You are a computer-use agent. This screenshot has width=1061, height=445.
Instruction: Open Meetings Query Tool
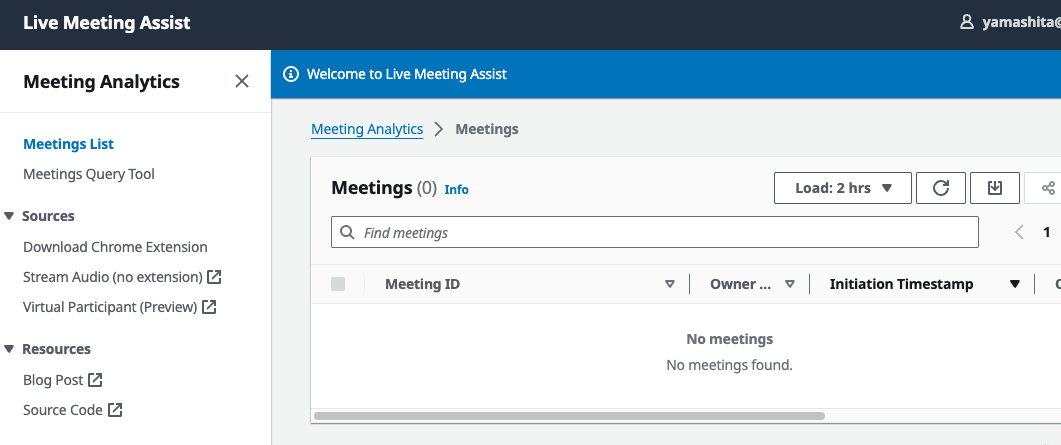click(89, 174)
